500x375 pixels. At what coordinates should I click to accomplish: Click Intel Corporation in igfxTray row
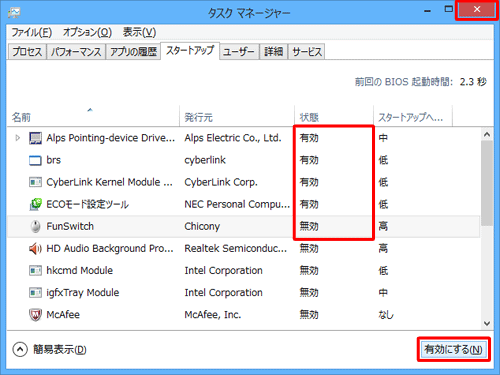[x=224, y=293]
